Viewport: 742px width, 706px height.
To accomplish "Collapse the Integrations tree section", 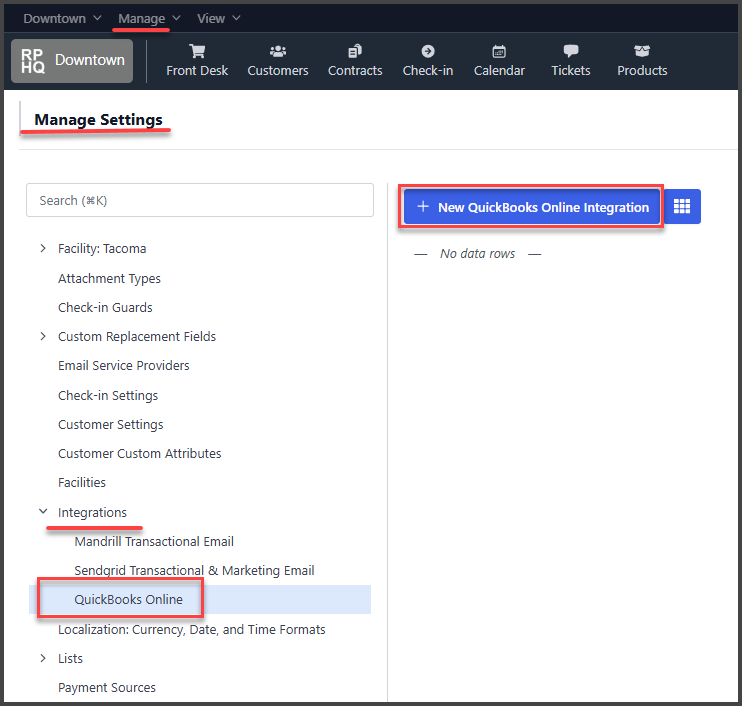I will [42, 512].
